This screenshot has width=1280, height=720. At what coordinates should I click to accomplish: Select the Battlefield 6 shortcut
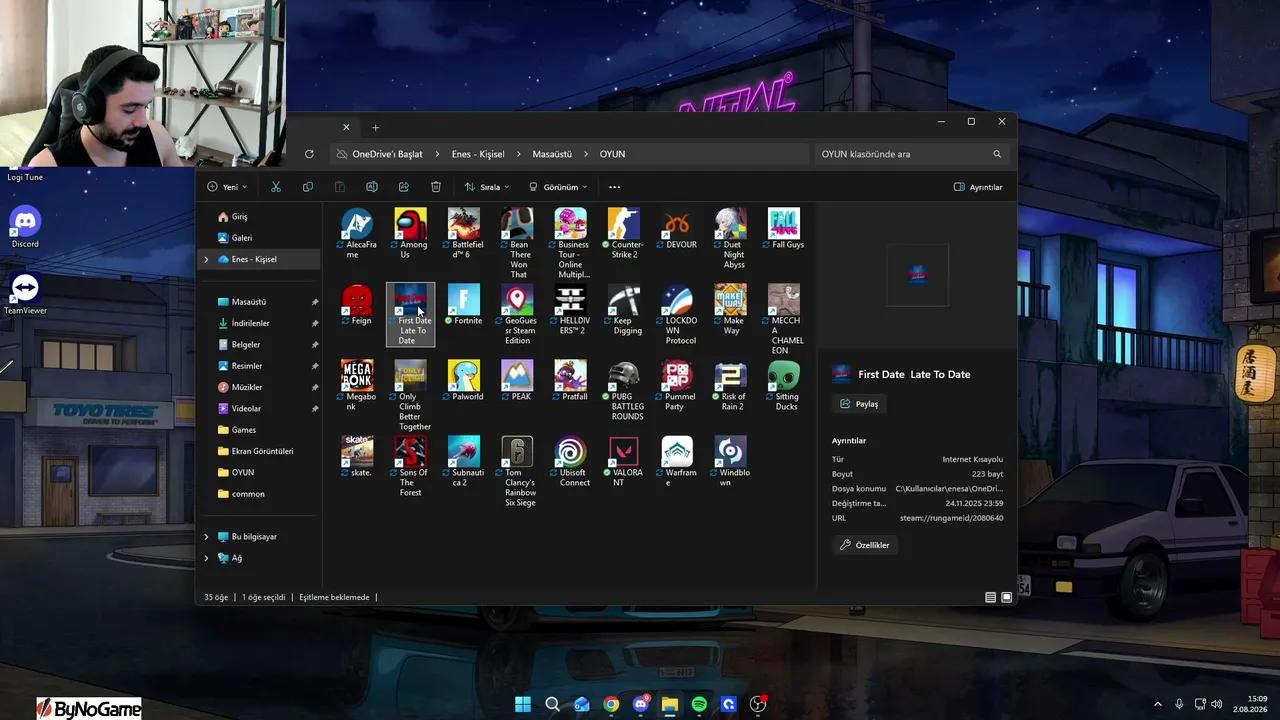464,234
